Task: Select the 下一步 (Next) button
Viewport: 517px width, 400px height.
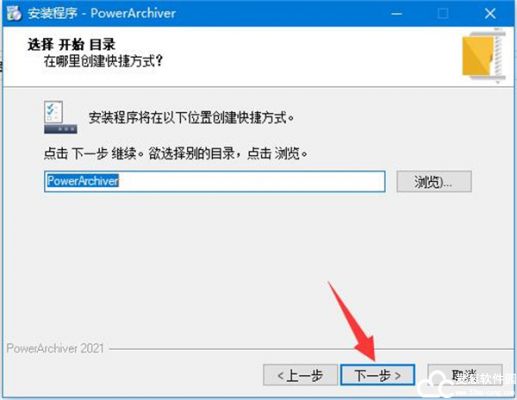Action: pos(377,375)
